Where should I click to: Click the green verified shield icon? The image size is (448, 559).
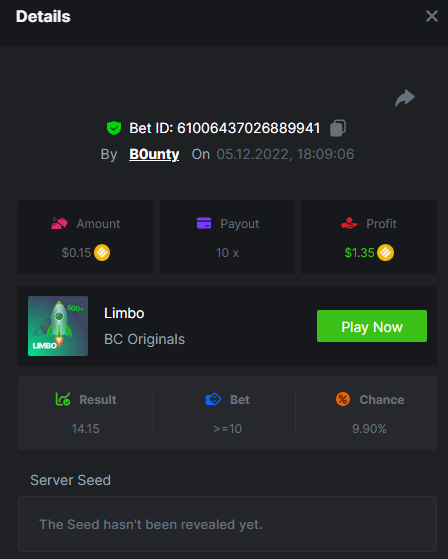(x=114, y=128)
